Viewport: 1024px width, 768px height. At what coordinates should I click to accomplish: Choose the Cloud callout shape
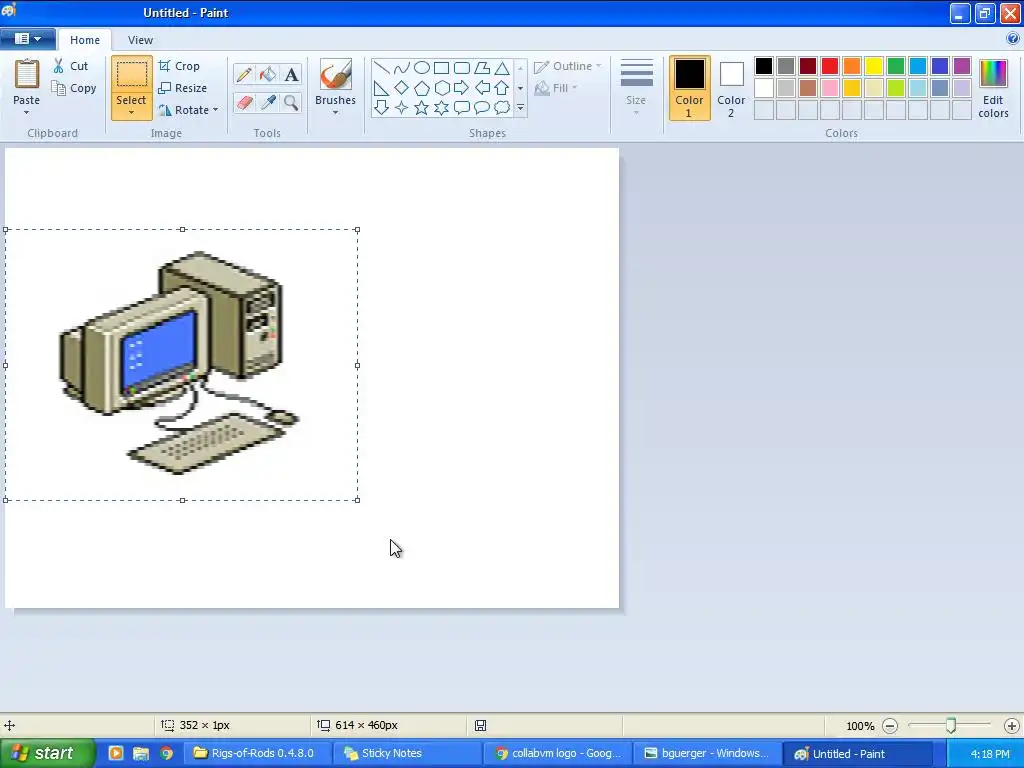pos(502,108)
